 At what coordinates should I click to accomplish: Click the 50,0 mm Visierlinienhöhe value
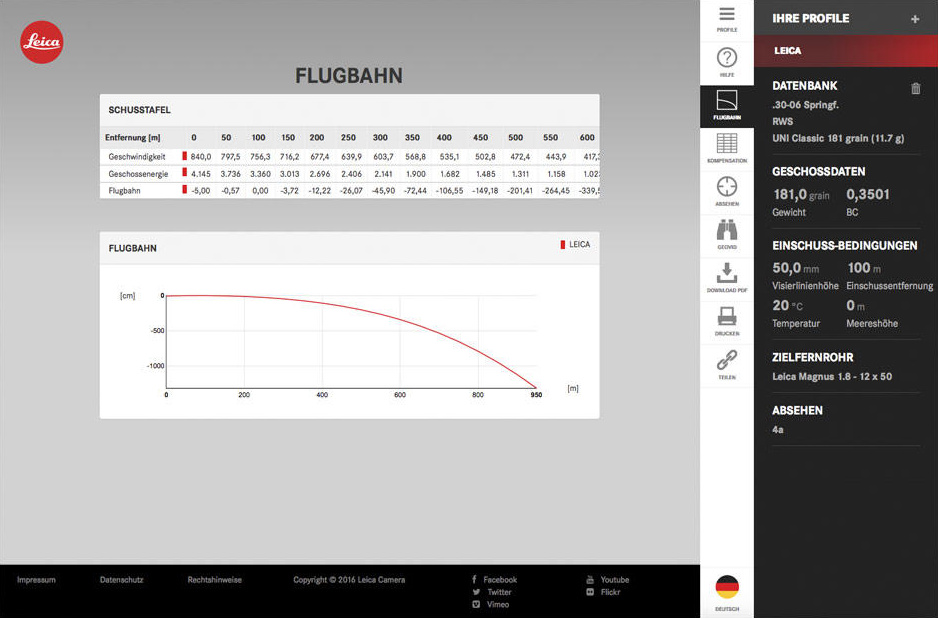pyautogui.click(x=796, y=268)
